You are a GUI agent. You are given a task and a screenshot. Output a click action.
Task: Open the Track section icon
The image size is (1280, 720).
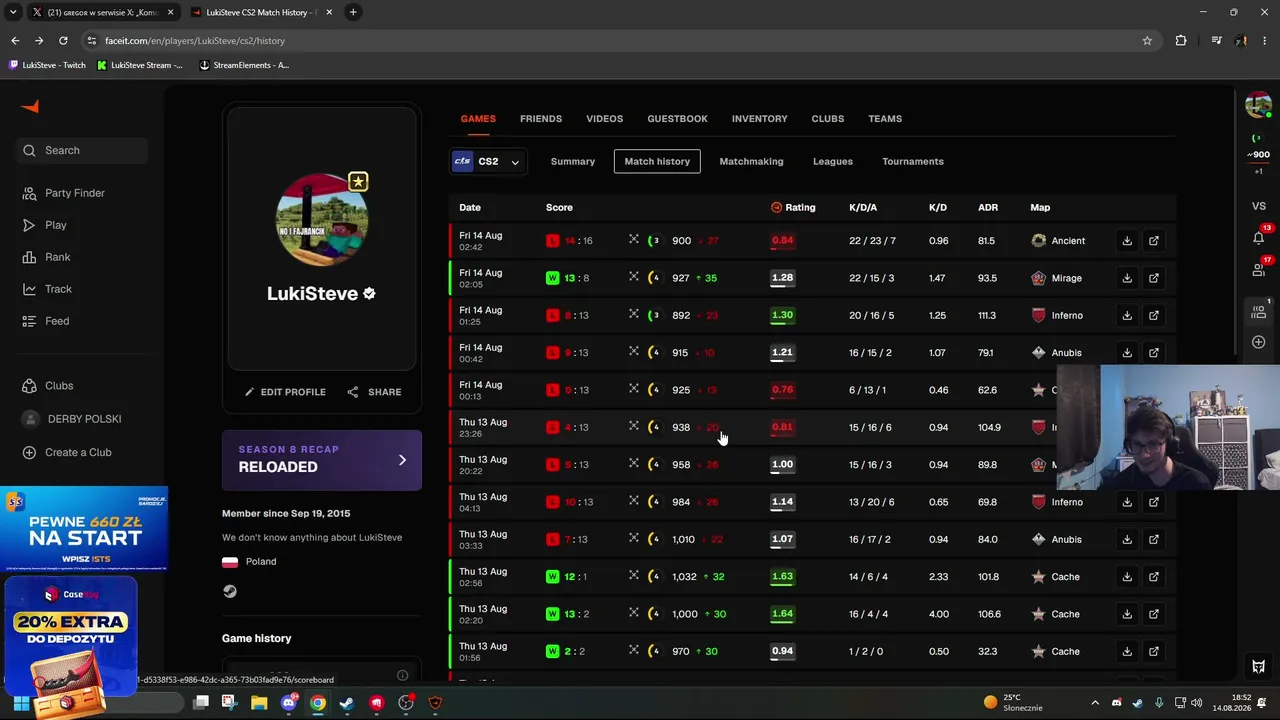coord(29,289)
